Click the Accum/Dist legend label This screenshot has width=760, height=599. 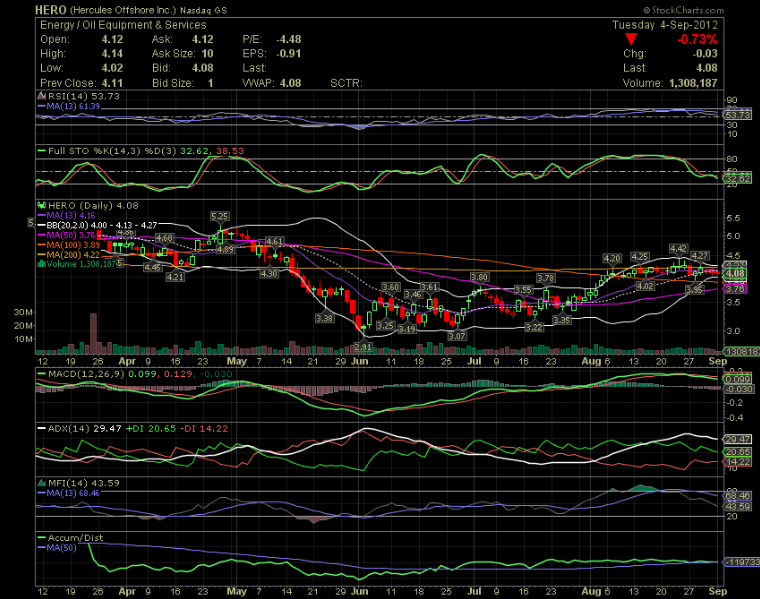point(75,537)
